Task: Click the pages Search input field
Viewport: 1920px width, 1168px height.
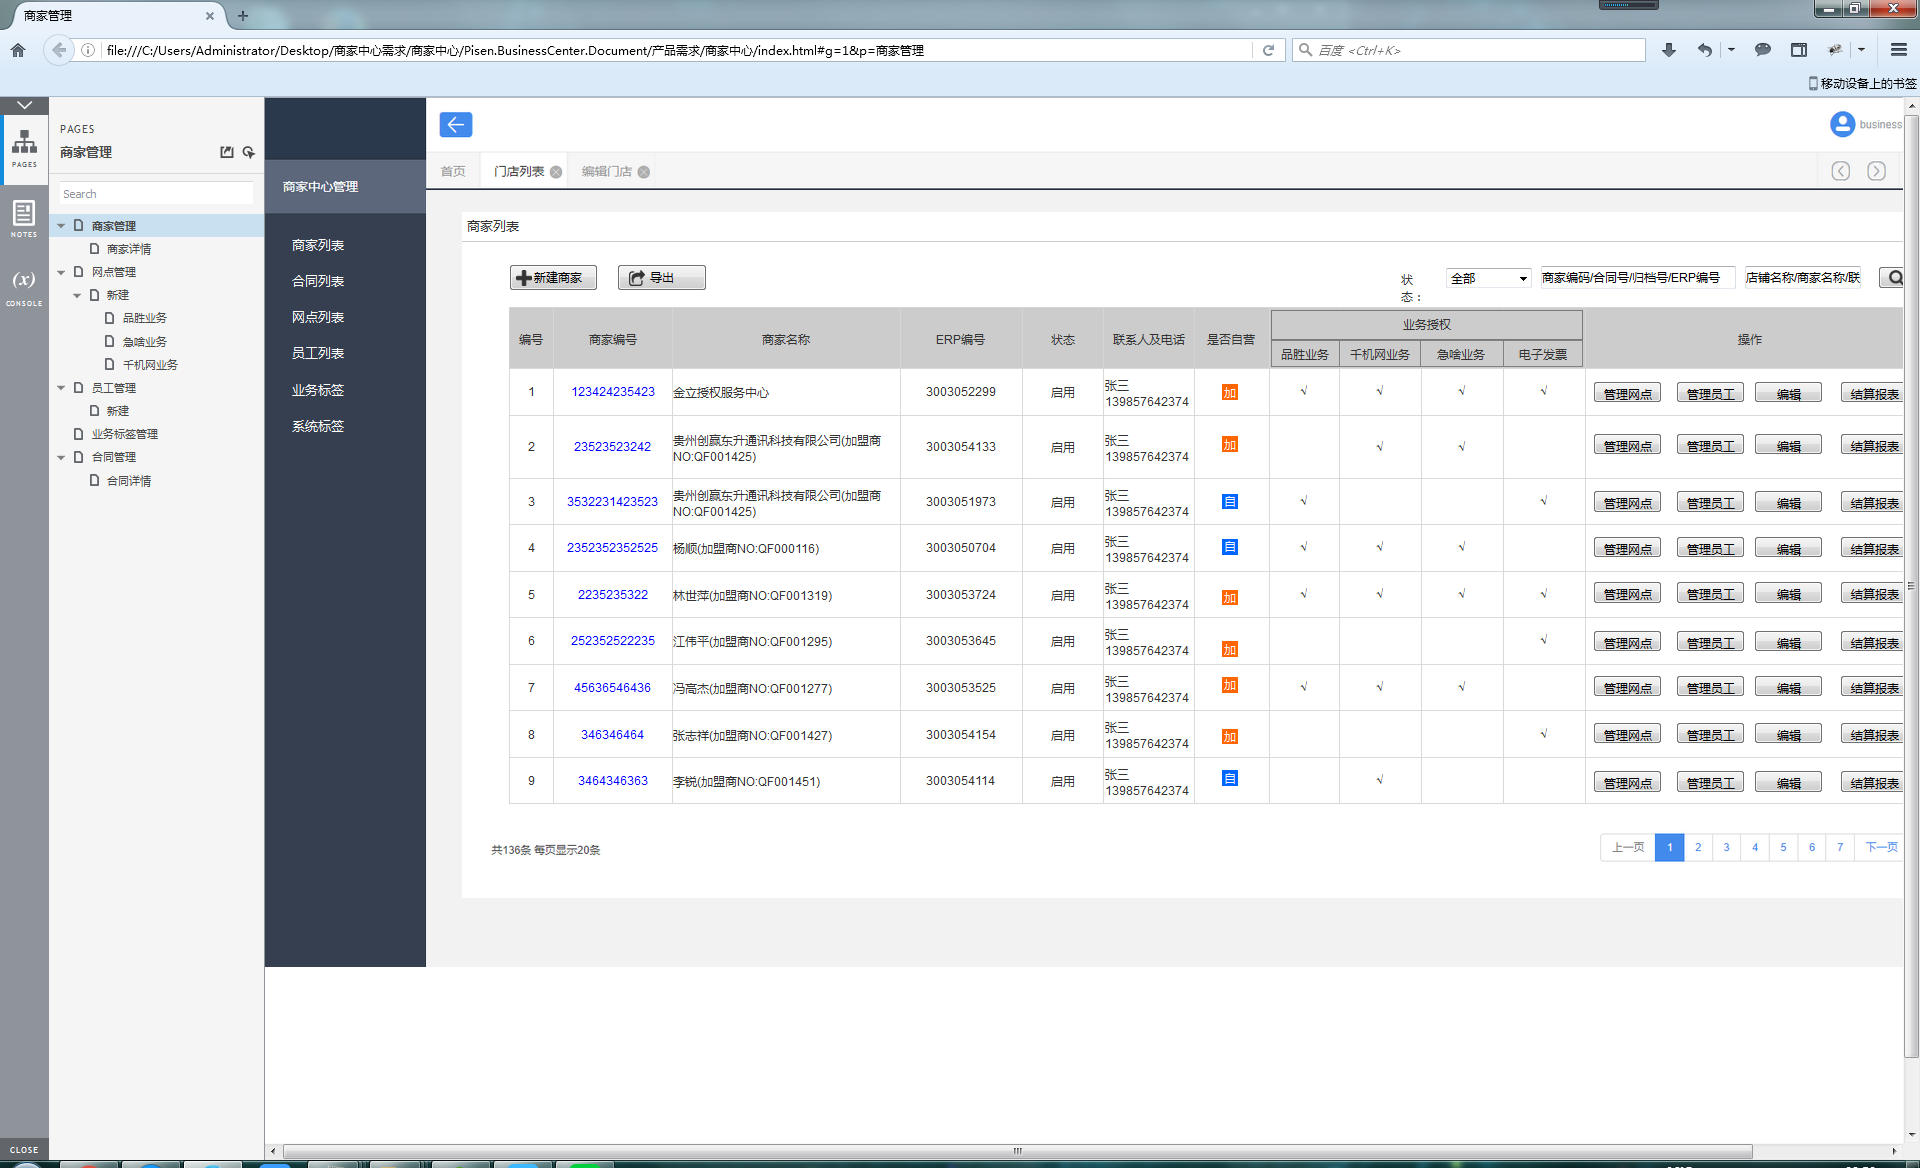Action: [155, 194]
